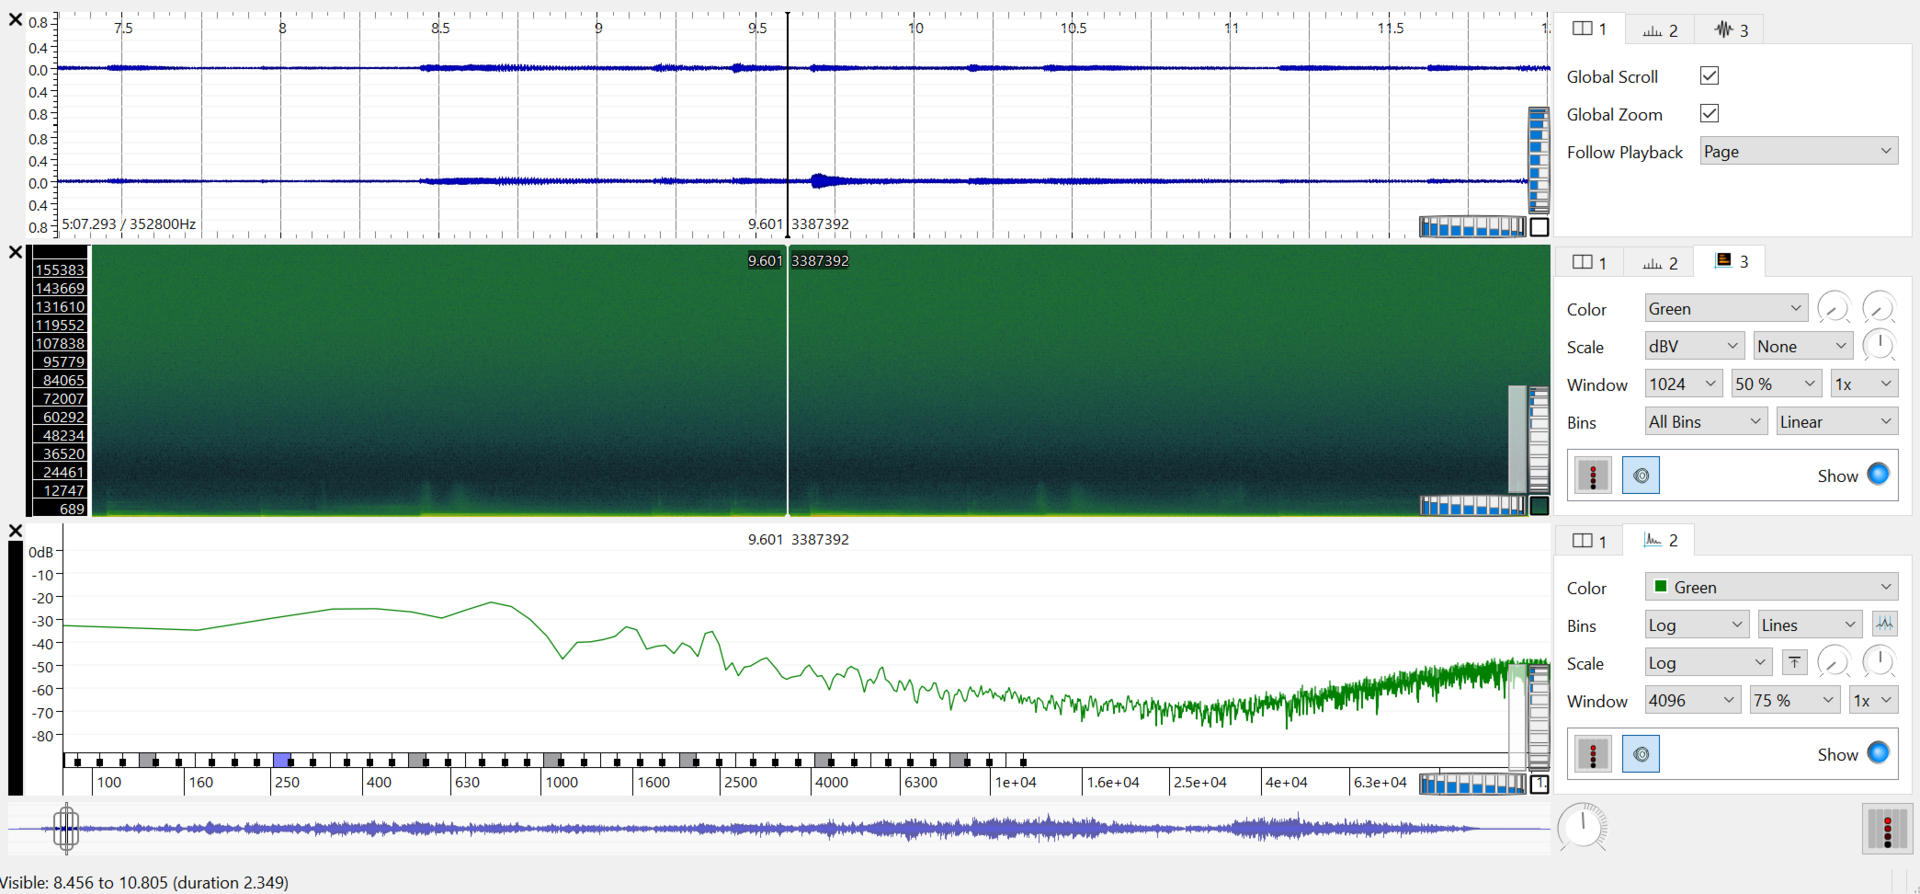Click the spectrogram scale gain dial

1879,345
